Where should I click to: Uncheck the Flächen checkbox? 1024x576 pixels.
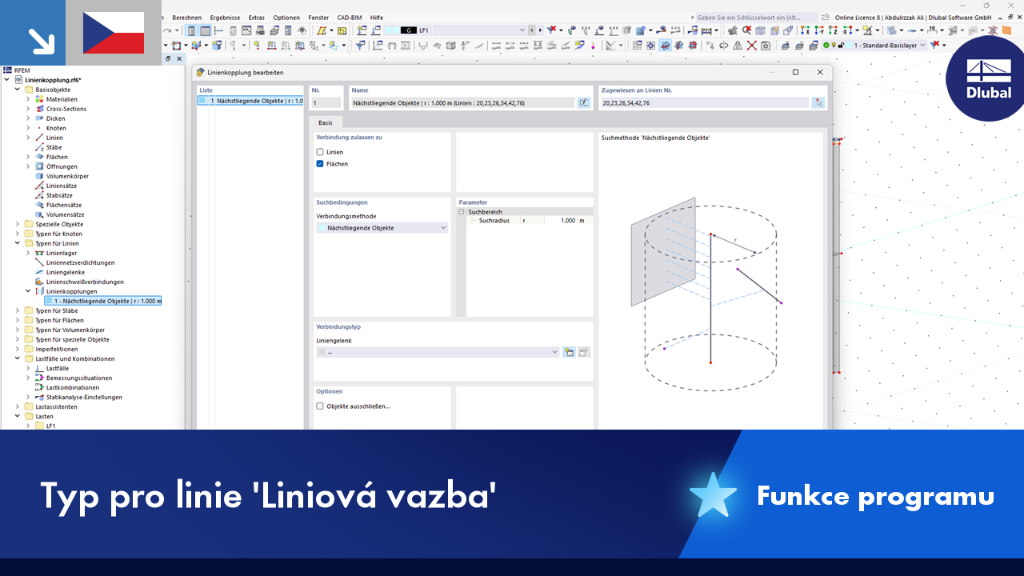click(x=320, y=164)
